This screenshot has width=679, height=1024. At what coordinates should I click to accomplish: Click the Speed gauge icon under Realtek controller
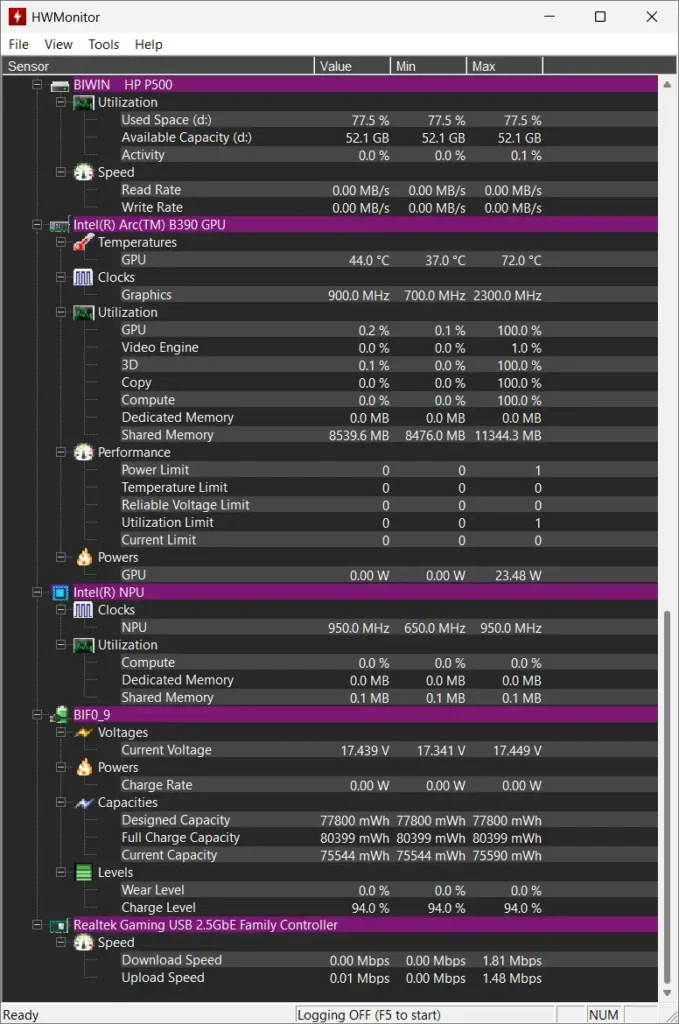tap(84, 942)
